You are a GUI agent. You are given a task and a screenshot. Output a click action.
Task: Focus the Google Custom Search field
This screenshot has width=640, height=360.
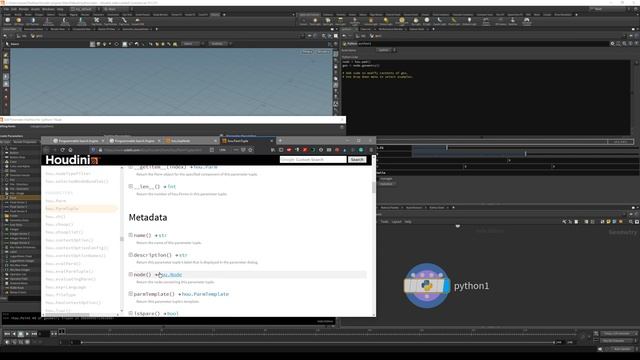tap(313, 160)
